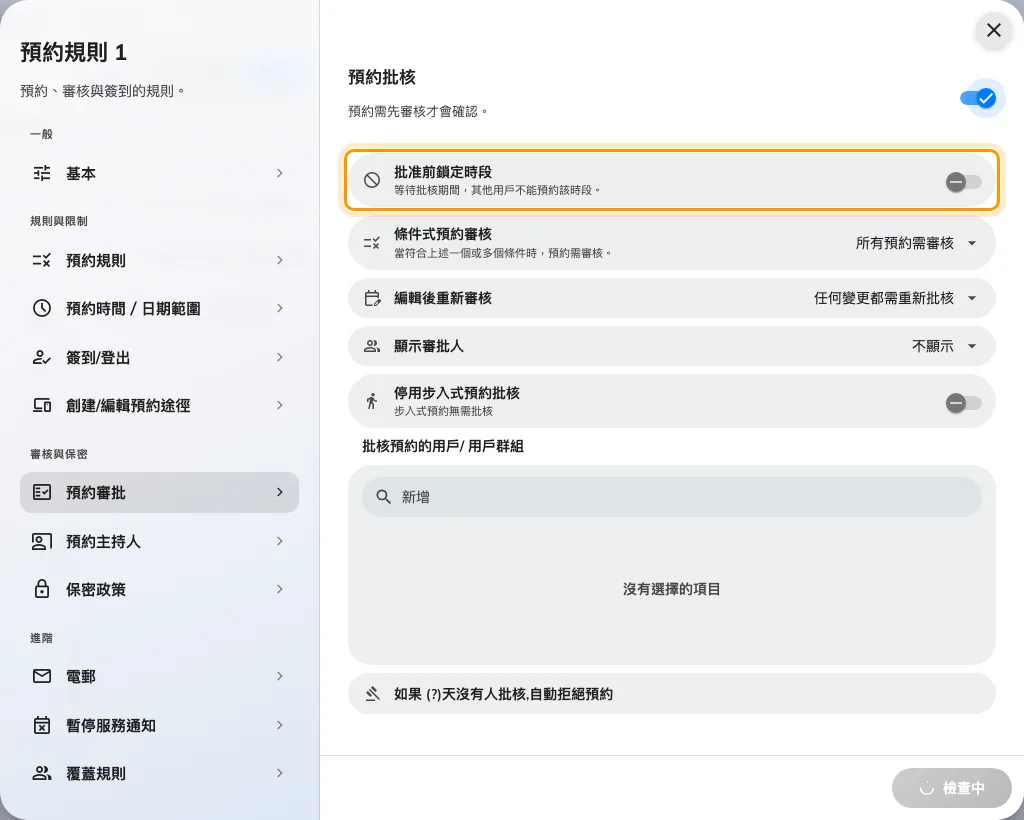Expand the chevron on 預約時間 / 日期範圍 row
1024x820 pixels.
[x=280, y=308]
